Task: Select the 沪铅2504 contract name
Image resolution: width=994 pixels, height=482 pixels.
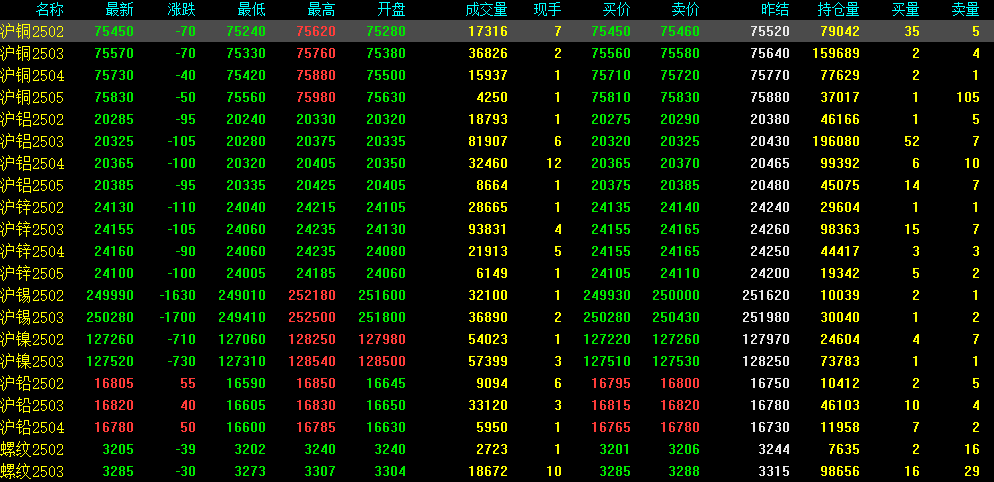Action: click(x=32, y=427)
